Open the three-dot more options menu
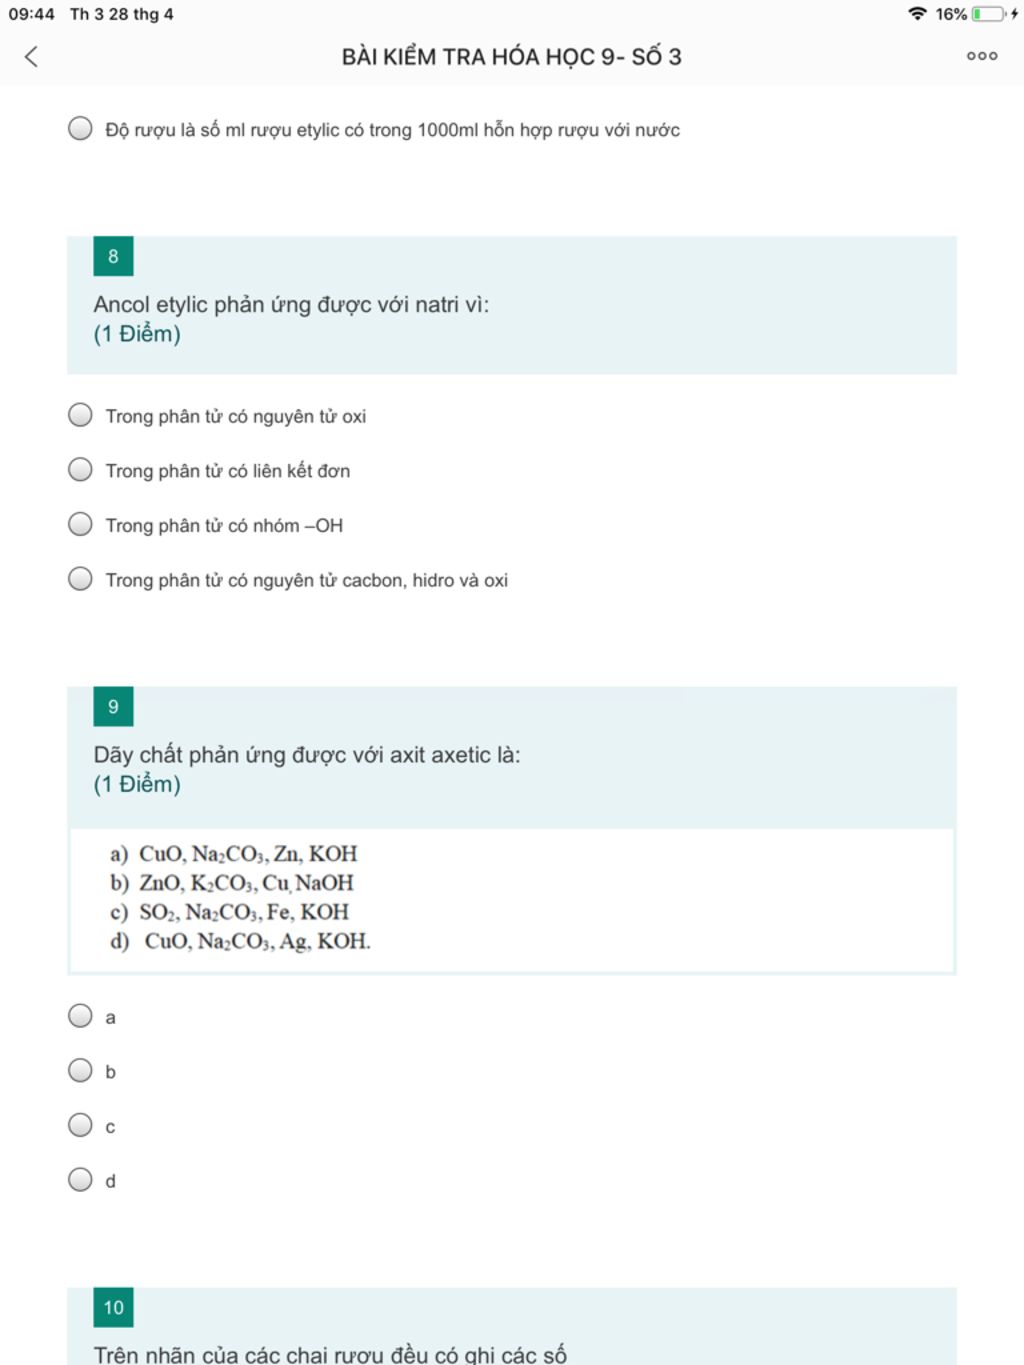The height and width of the screenshot is (1365, 1024). point(981,57)
